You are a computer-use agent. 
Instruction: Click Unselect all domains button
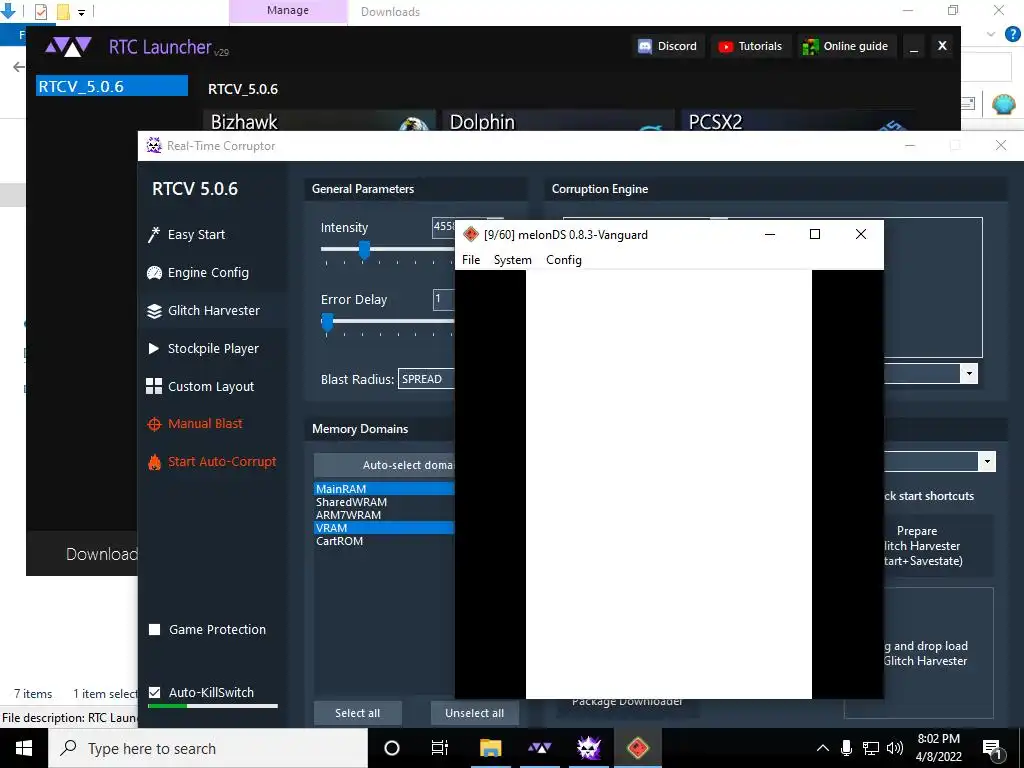coord(475,713)
